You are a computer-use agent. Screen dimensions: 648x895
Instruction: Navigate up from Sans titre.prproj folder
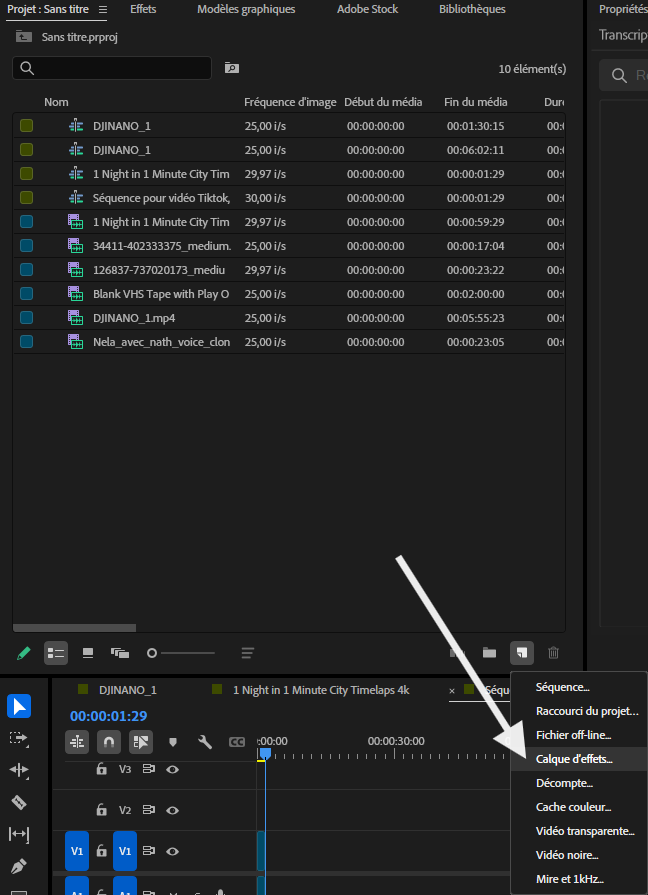pos(23,37)
